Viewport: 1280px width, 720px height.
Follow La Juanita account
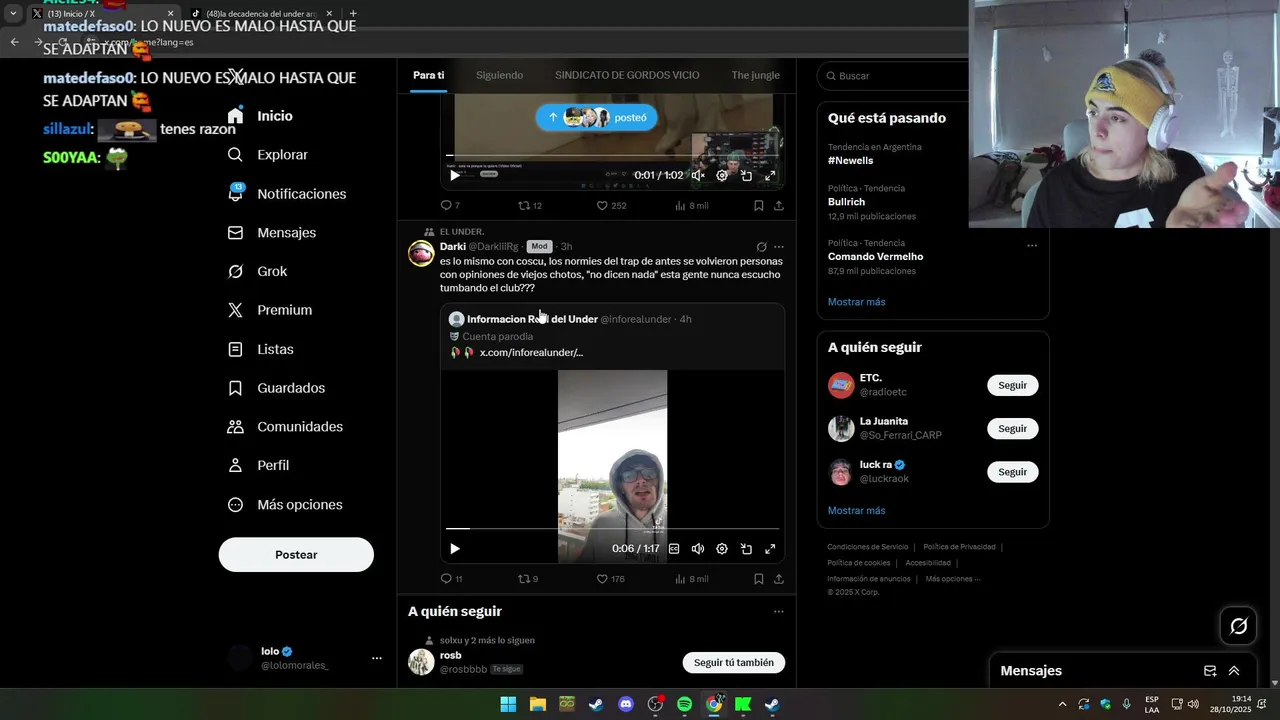click(x=1012, y=428)
